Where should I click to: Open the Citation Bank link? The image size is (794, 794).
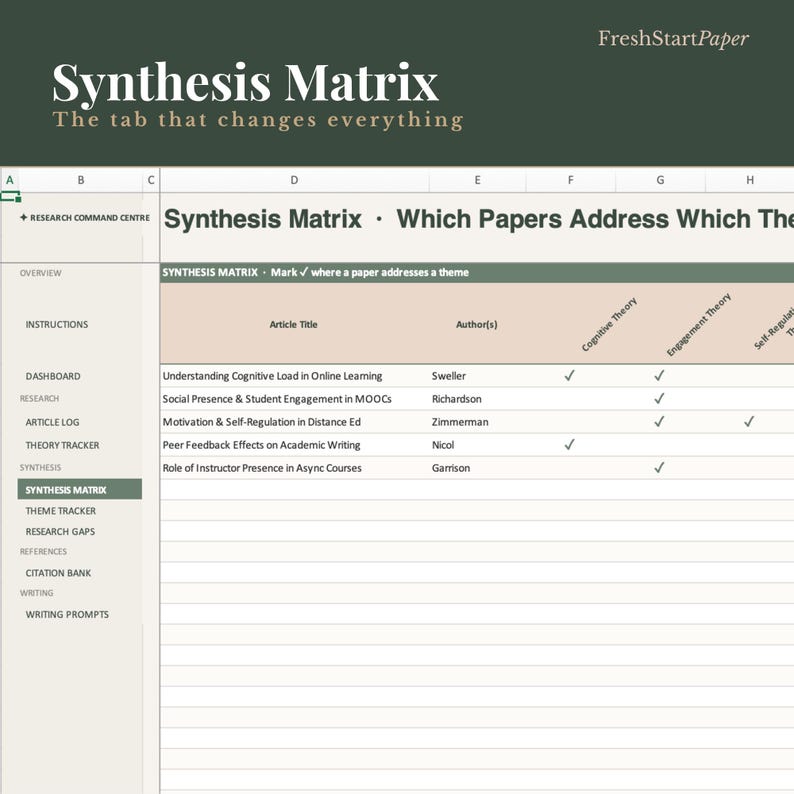coord(58,573)
